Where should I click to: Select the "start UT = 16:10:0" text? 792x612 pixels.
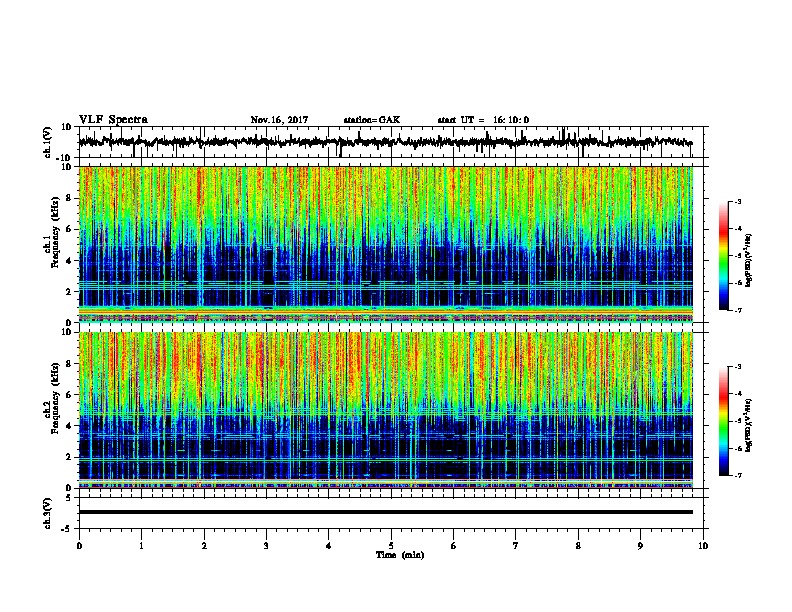click(x=483, y=120)
